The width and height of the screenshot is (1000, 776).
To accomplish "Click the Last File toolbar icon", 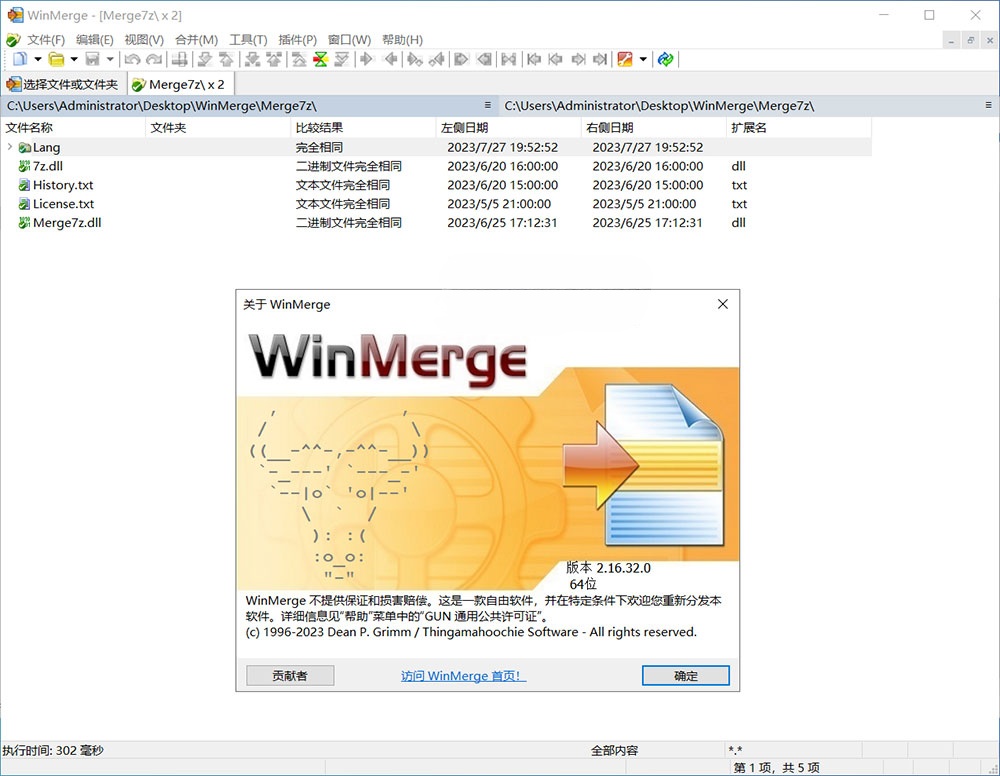I will pos(599,59).
